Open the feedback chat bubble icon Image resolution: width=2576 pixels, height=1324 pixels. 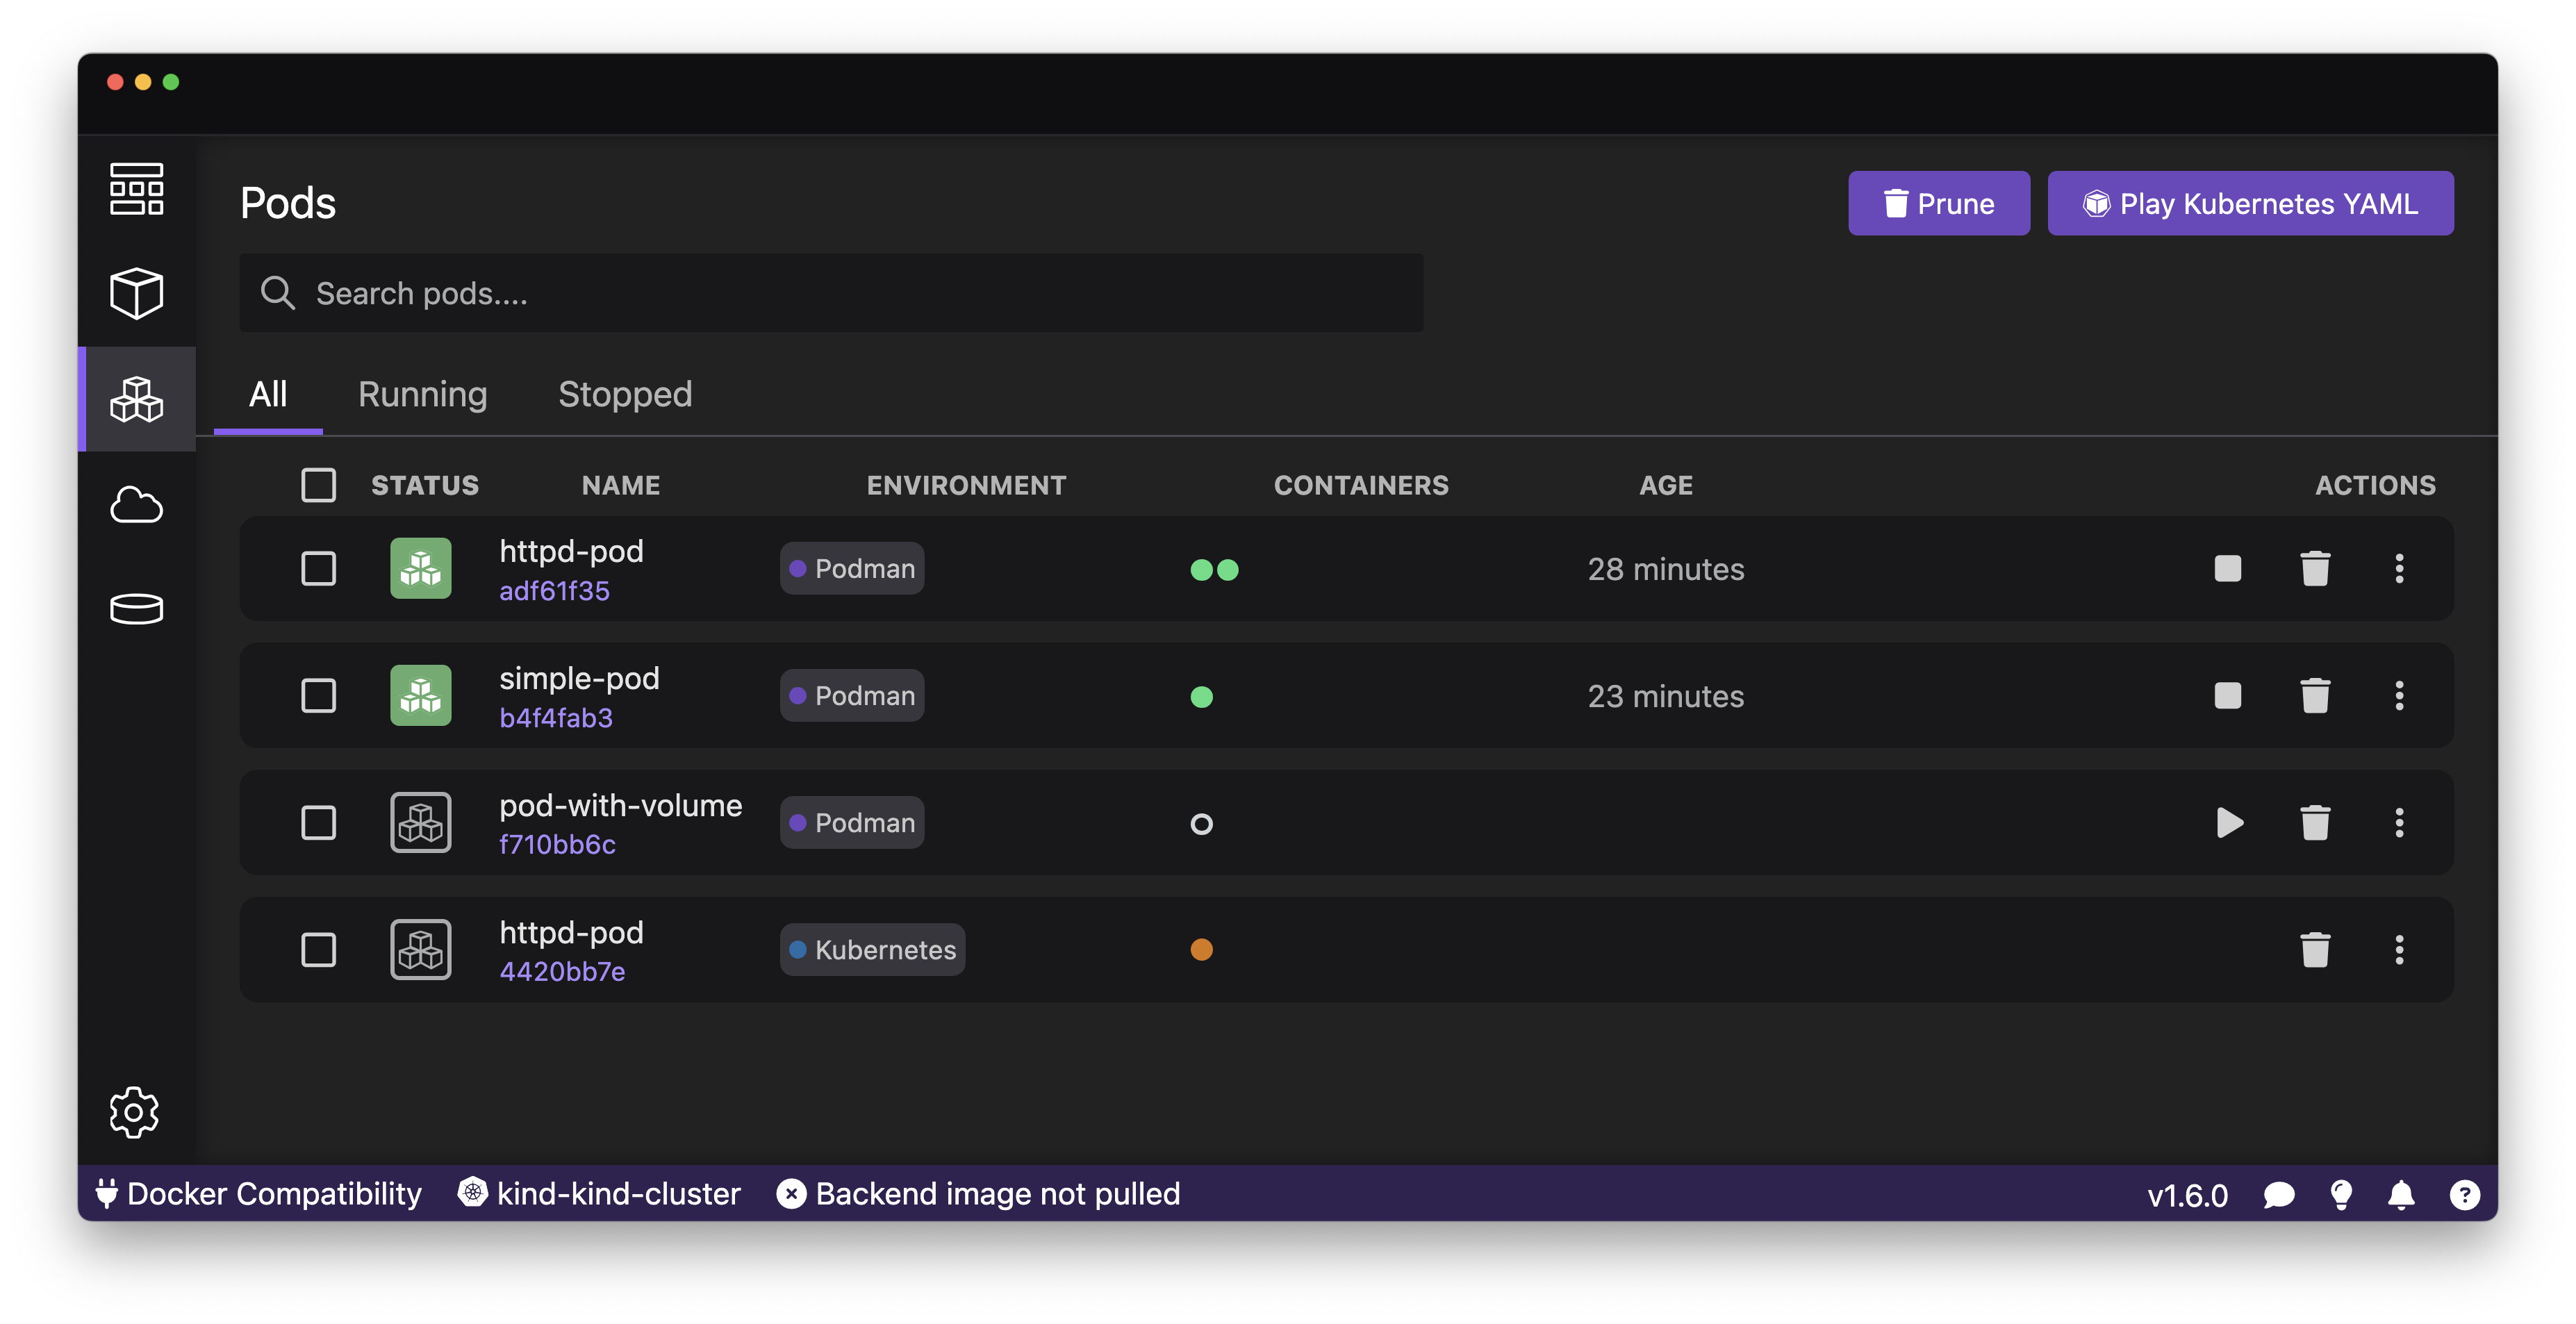tap(2279, 1195)
